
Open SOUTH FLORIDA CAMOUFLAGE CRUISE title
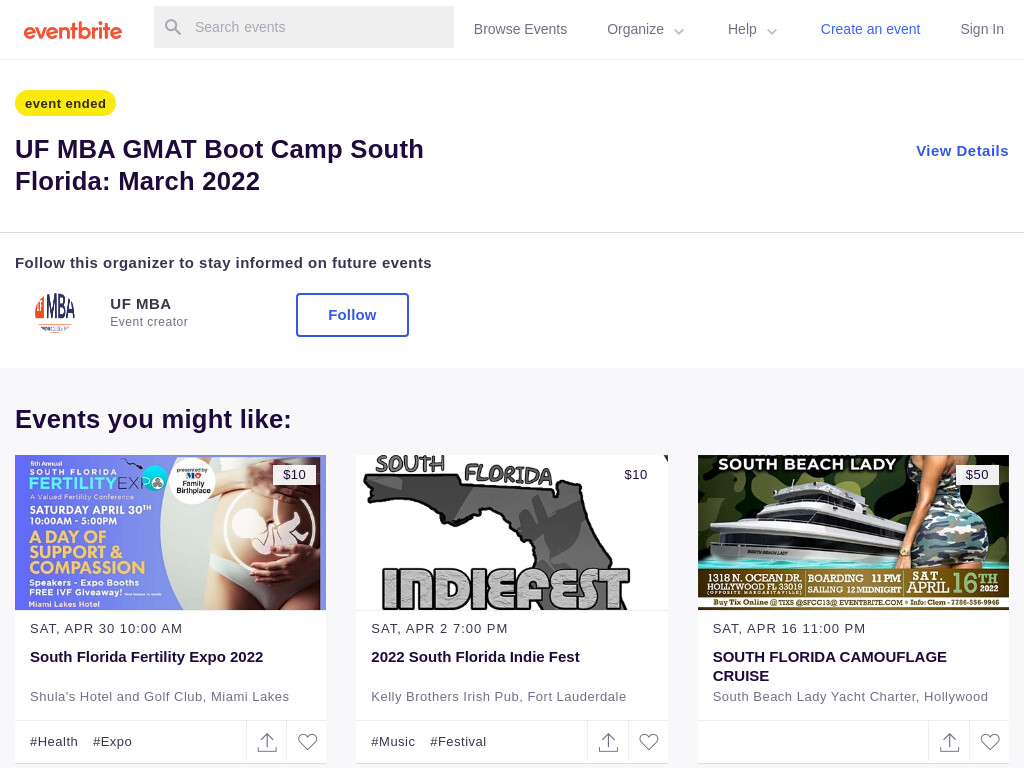(x=829, y=666)
